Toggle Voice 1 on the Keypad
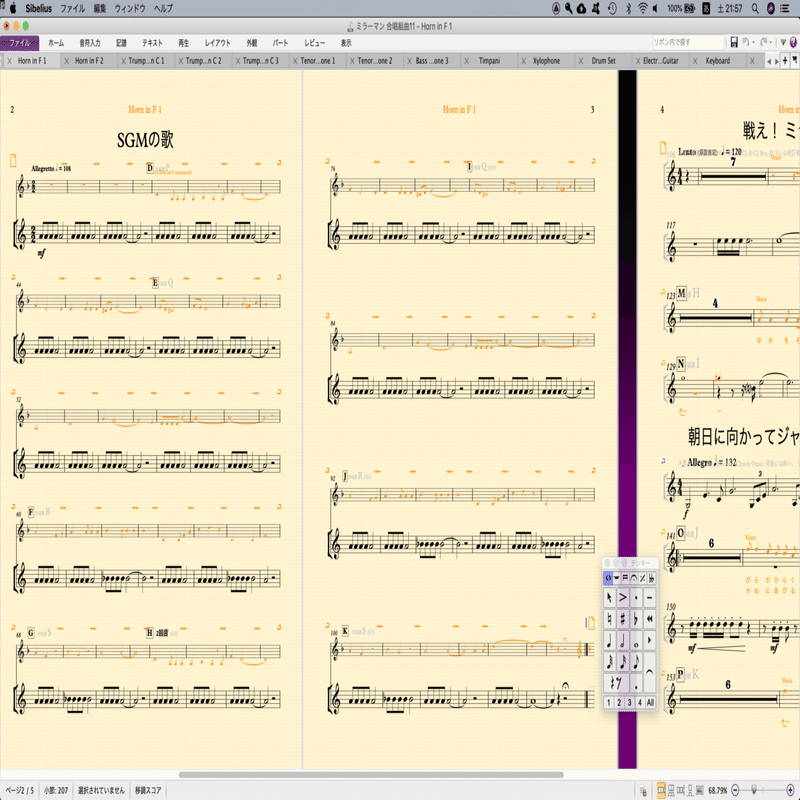This screenshot has width=800, height=800. click(607, 700)
